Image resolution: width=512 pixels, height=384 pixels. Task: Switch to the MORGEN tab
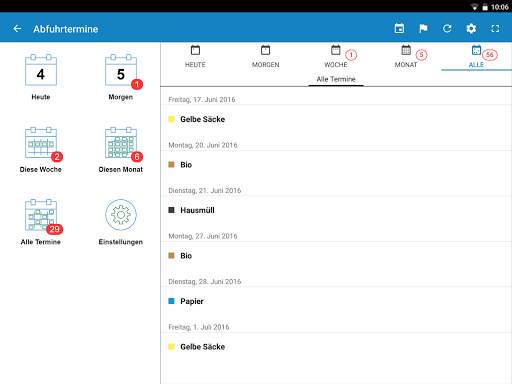tap(266, 56)
